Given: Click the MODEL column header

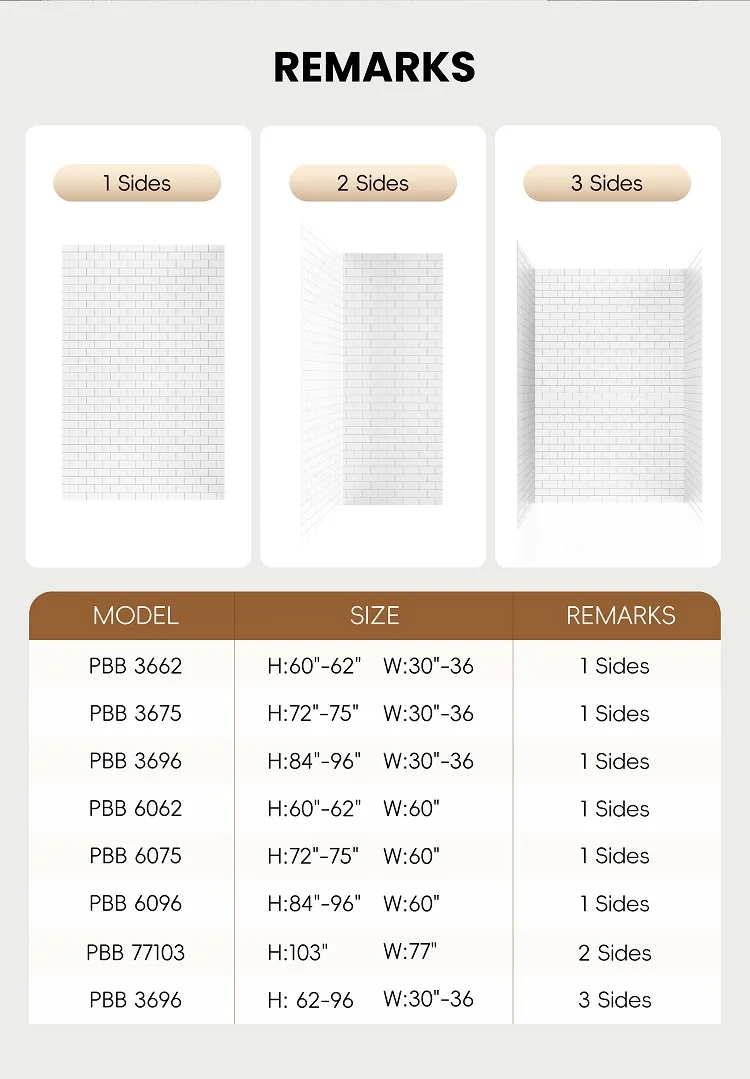Looking at the screenshot, I should point(135,616).
